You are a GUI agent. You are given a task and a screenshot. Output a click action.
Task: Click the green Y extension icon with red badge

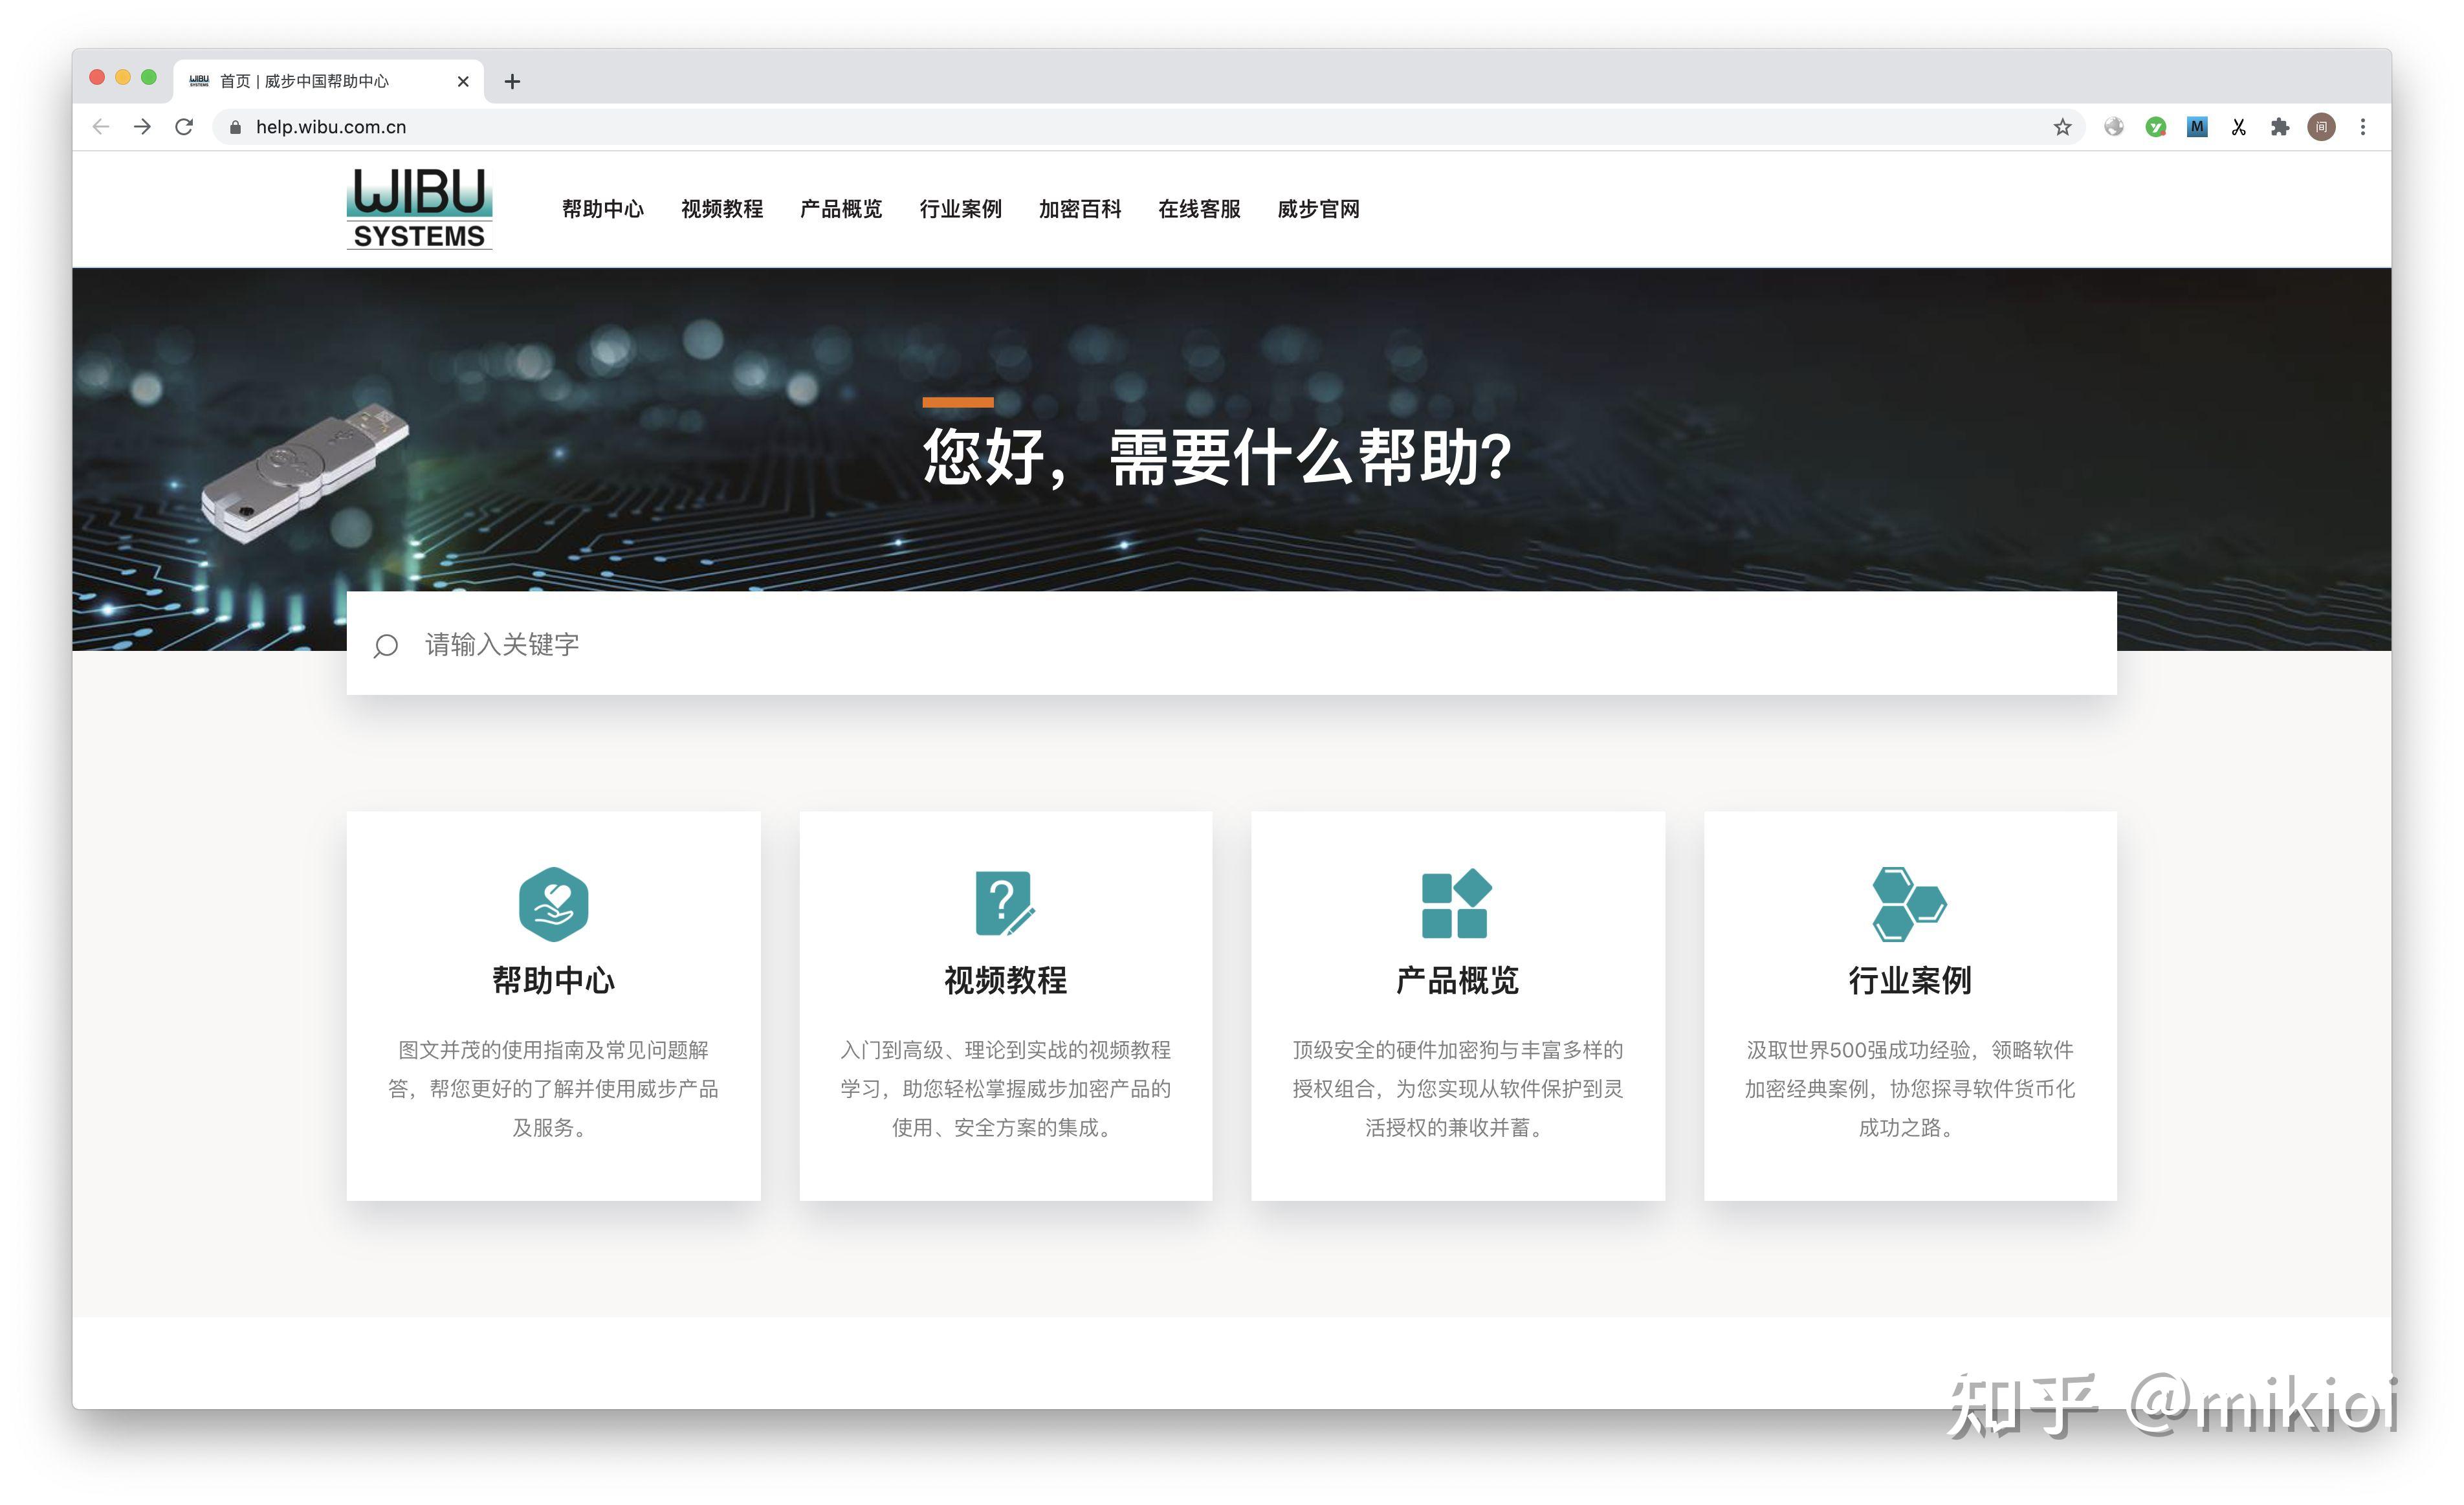pyautogui.click(x=2156, y=127)
